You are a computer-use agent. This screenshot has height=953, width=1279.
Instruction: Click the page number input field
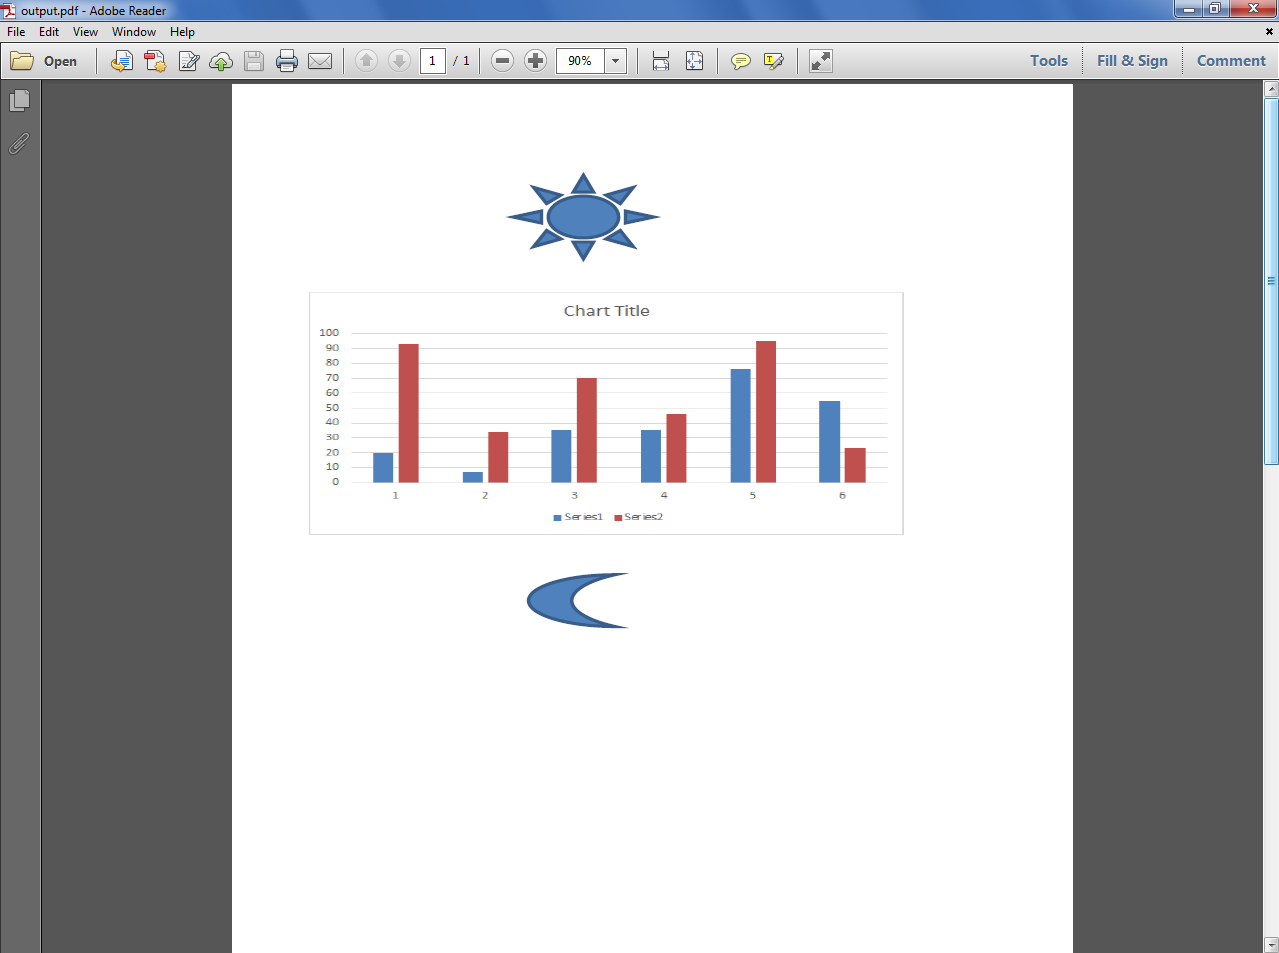(432, 61)
